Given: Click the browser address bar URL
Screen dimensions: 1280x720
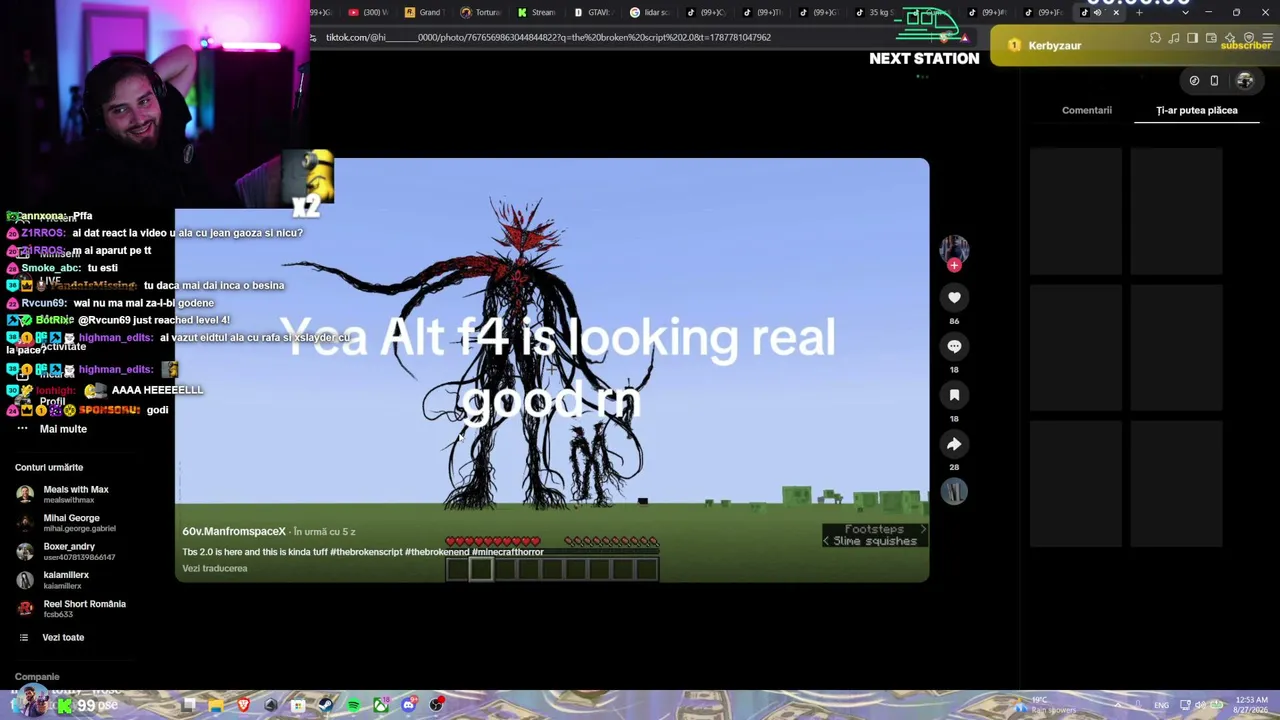Looking at the screenshot, I should coord(548,38).
